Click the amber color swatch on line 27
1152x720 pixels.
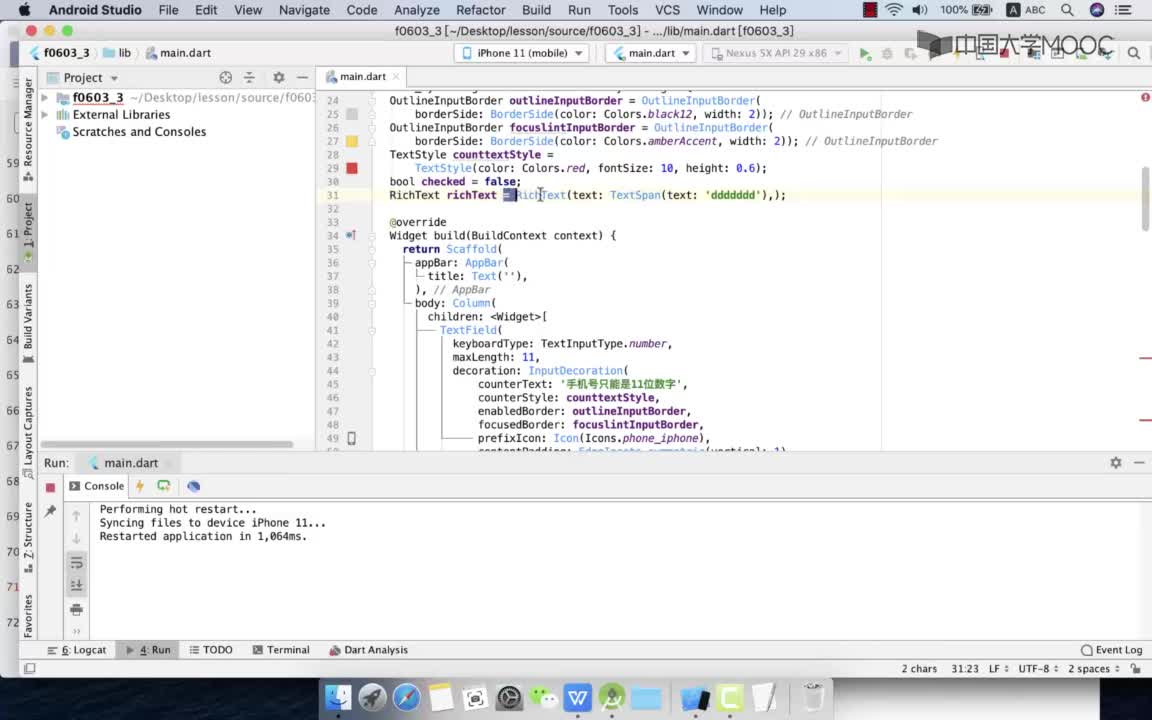(352, 141)
